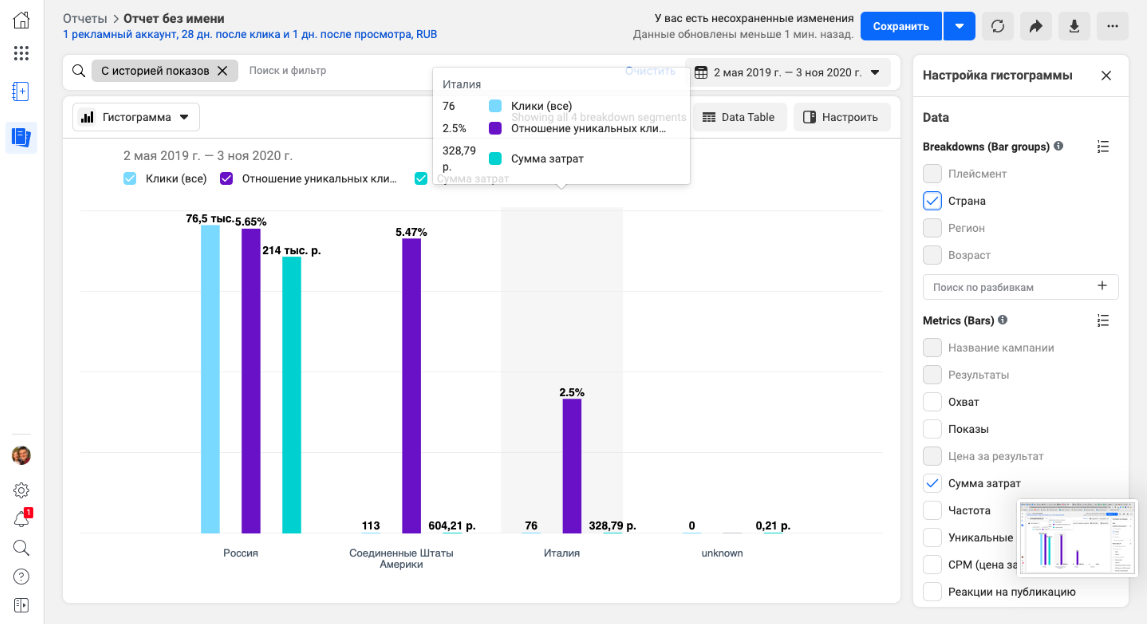The height and width of the screenshot is (624, 1147).
Task: Close the Настройка гистограммы panel
Action: click(x=1106, y=75)
